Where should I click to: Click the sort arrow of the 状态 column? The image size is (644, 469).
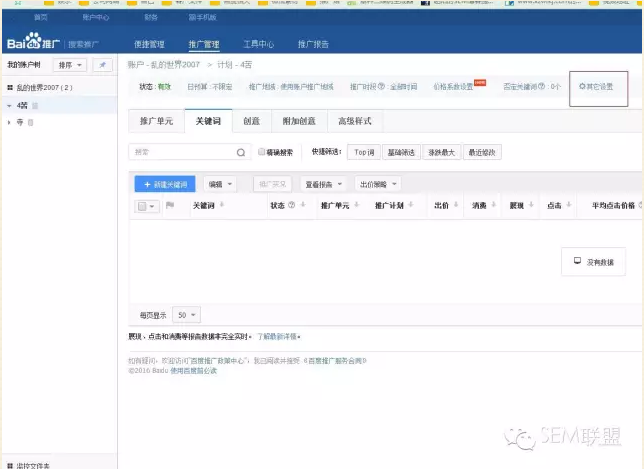pos(303,205)
